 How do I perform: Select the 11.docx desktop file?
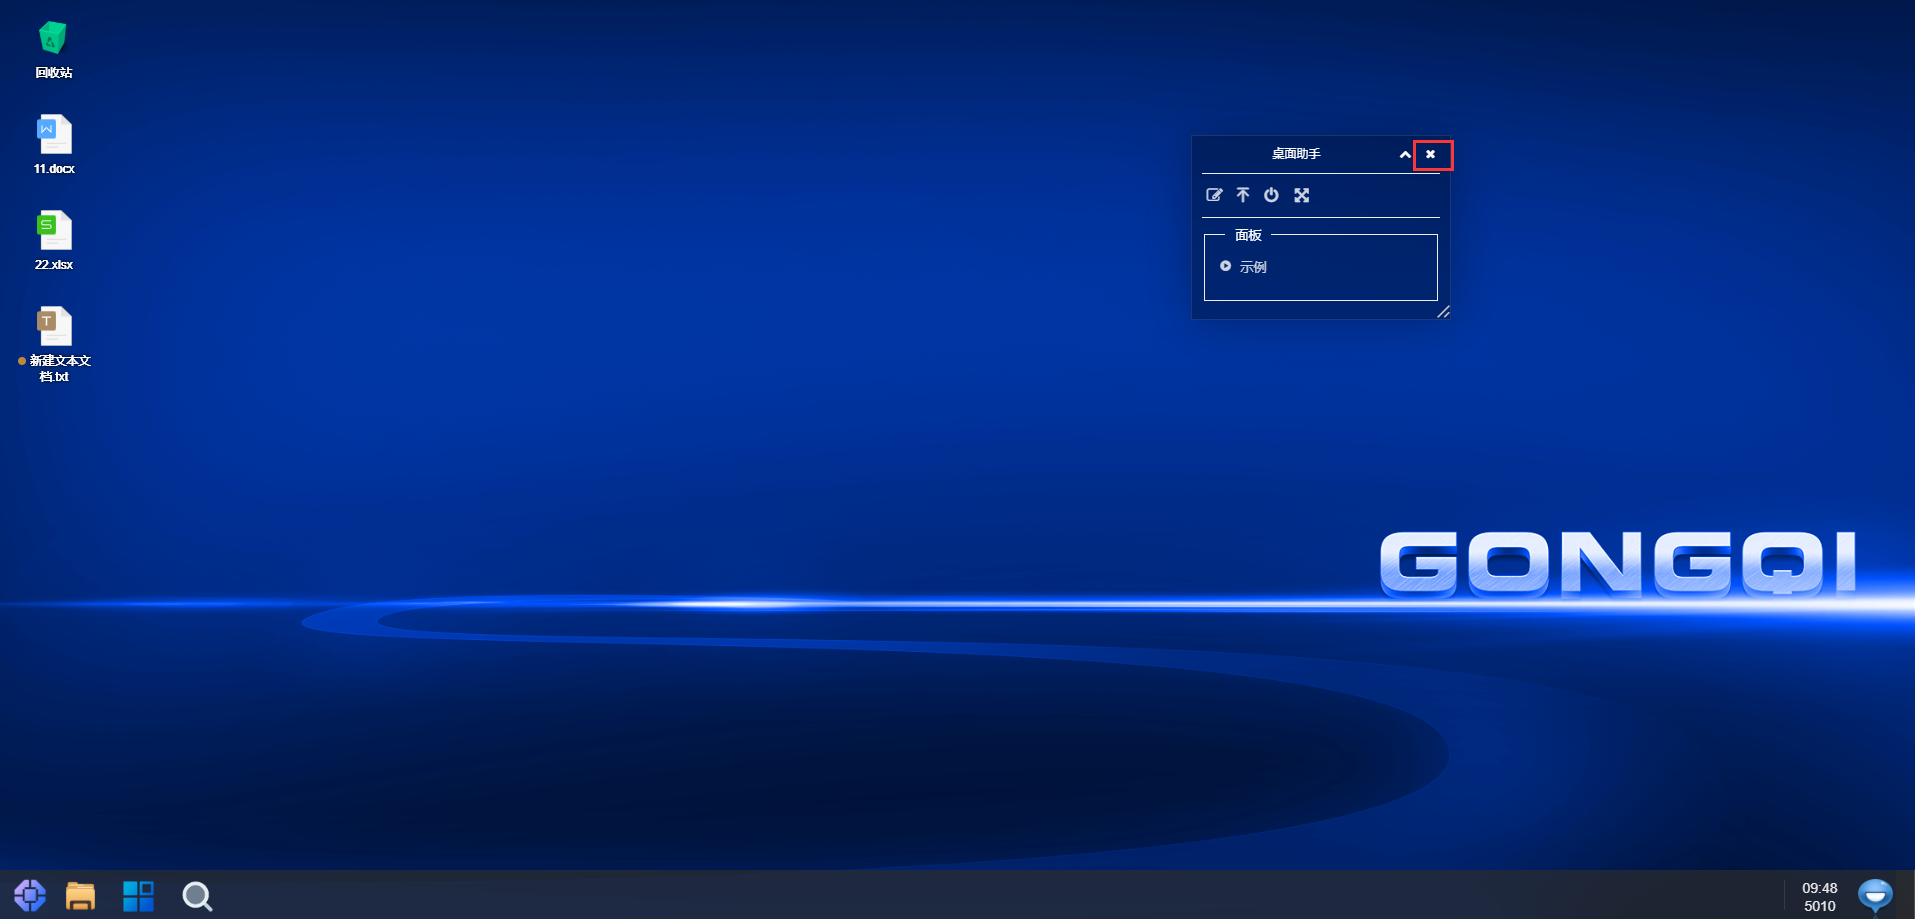[x=54, y=135]
